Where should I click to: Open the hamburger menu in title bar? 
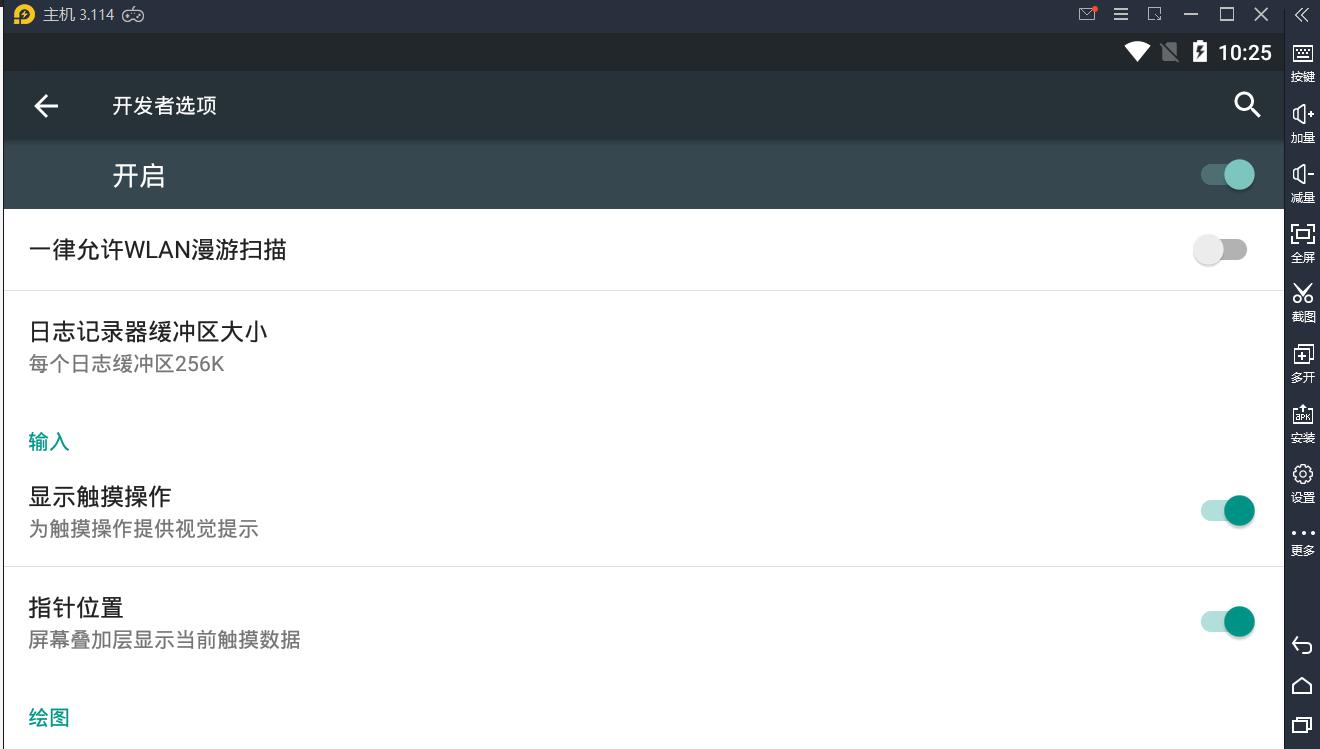[1121, 14]
